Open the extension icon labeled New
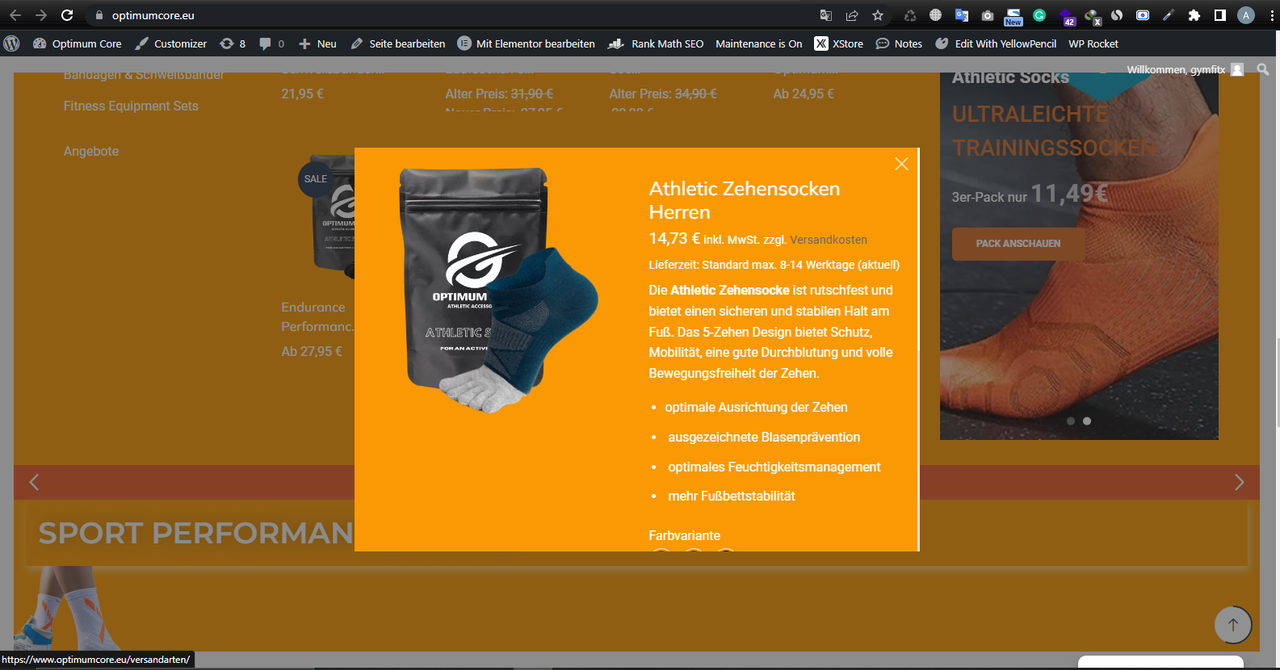The image size is (1280, 670). coord(1014,16)
